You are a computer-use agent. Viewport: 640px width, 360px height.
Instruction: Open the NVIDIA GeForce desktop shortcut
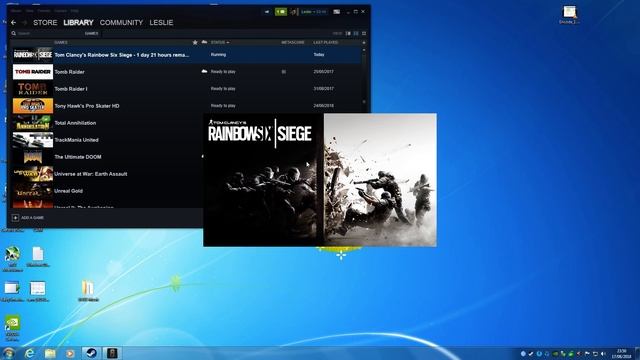coord(12,328)
